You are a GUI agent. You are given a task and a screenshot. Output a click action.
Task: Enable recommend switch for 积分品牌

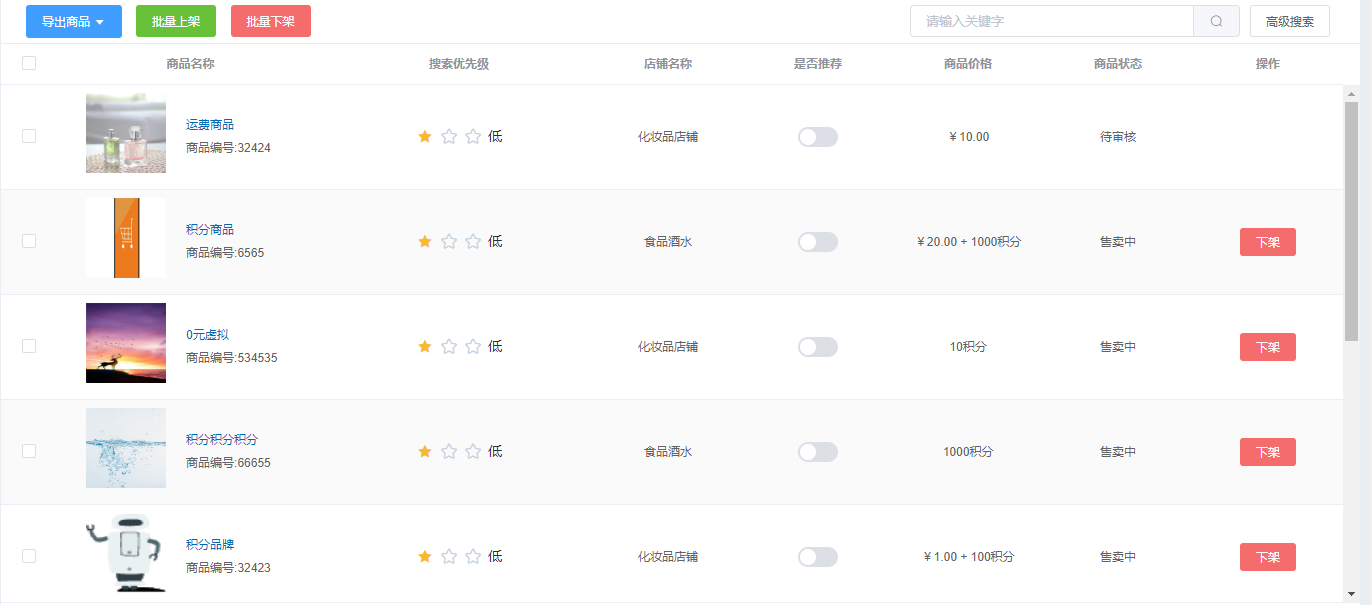[818, 557]
